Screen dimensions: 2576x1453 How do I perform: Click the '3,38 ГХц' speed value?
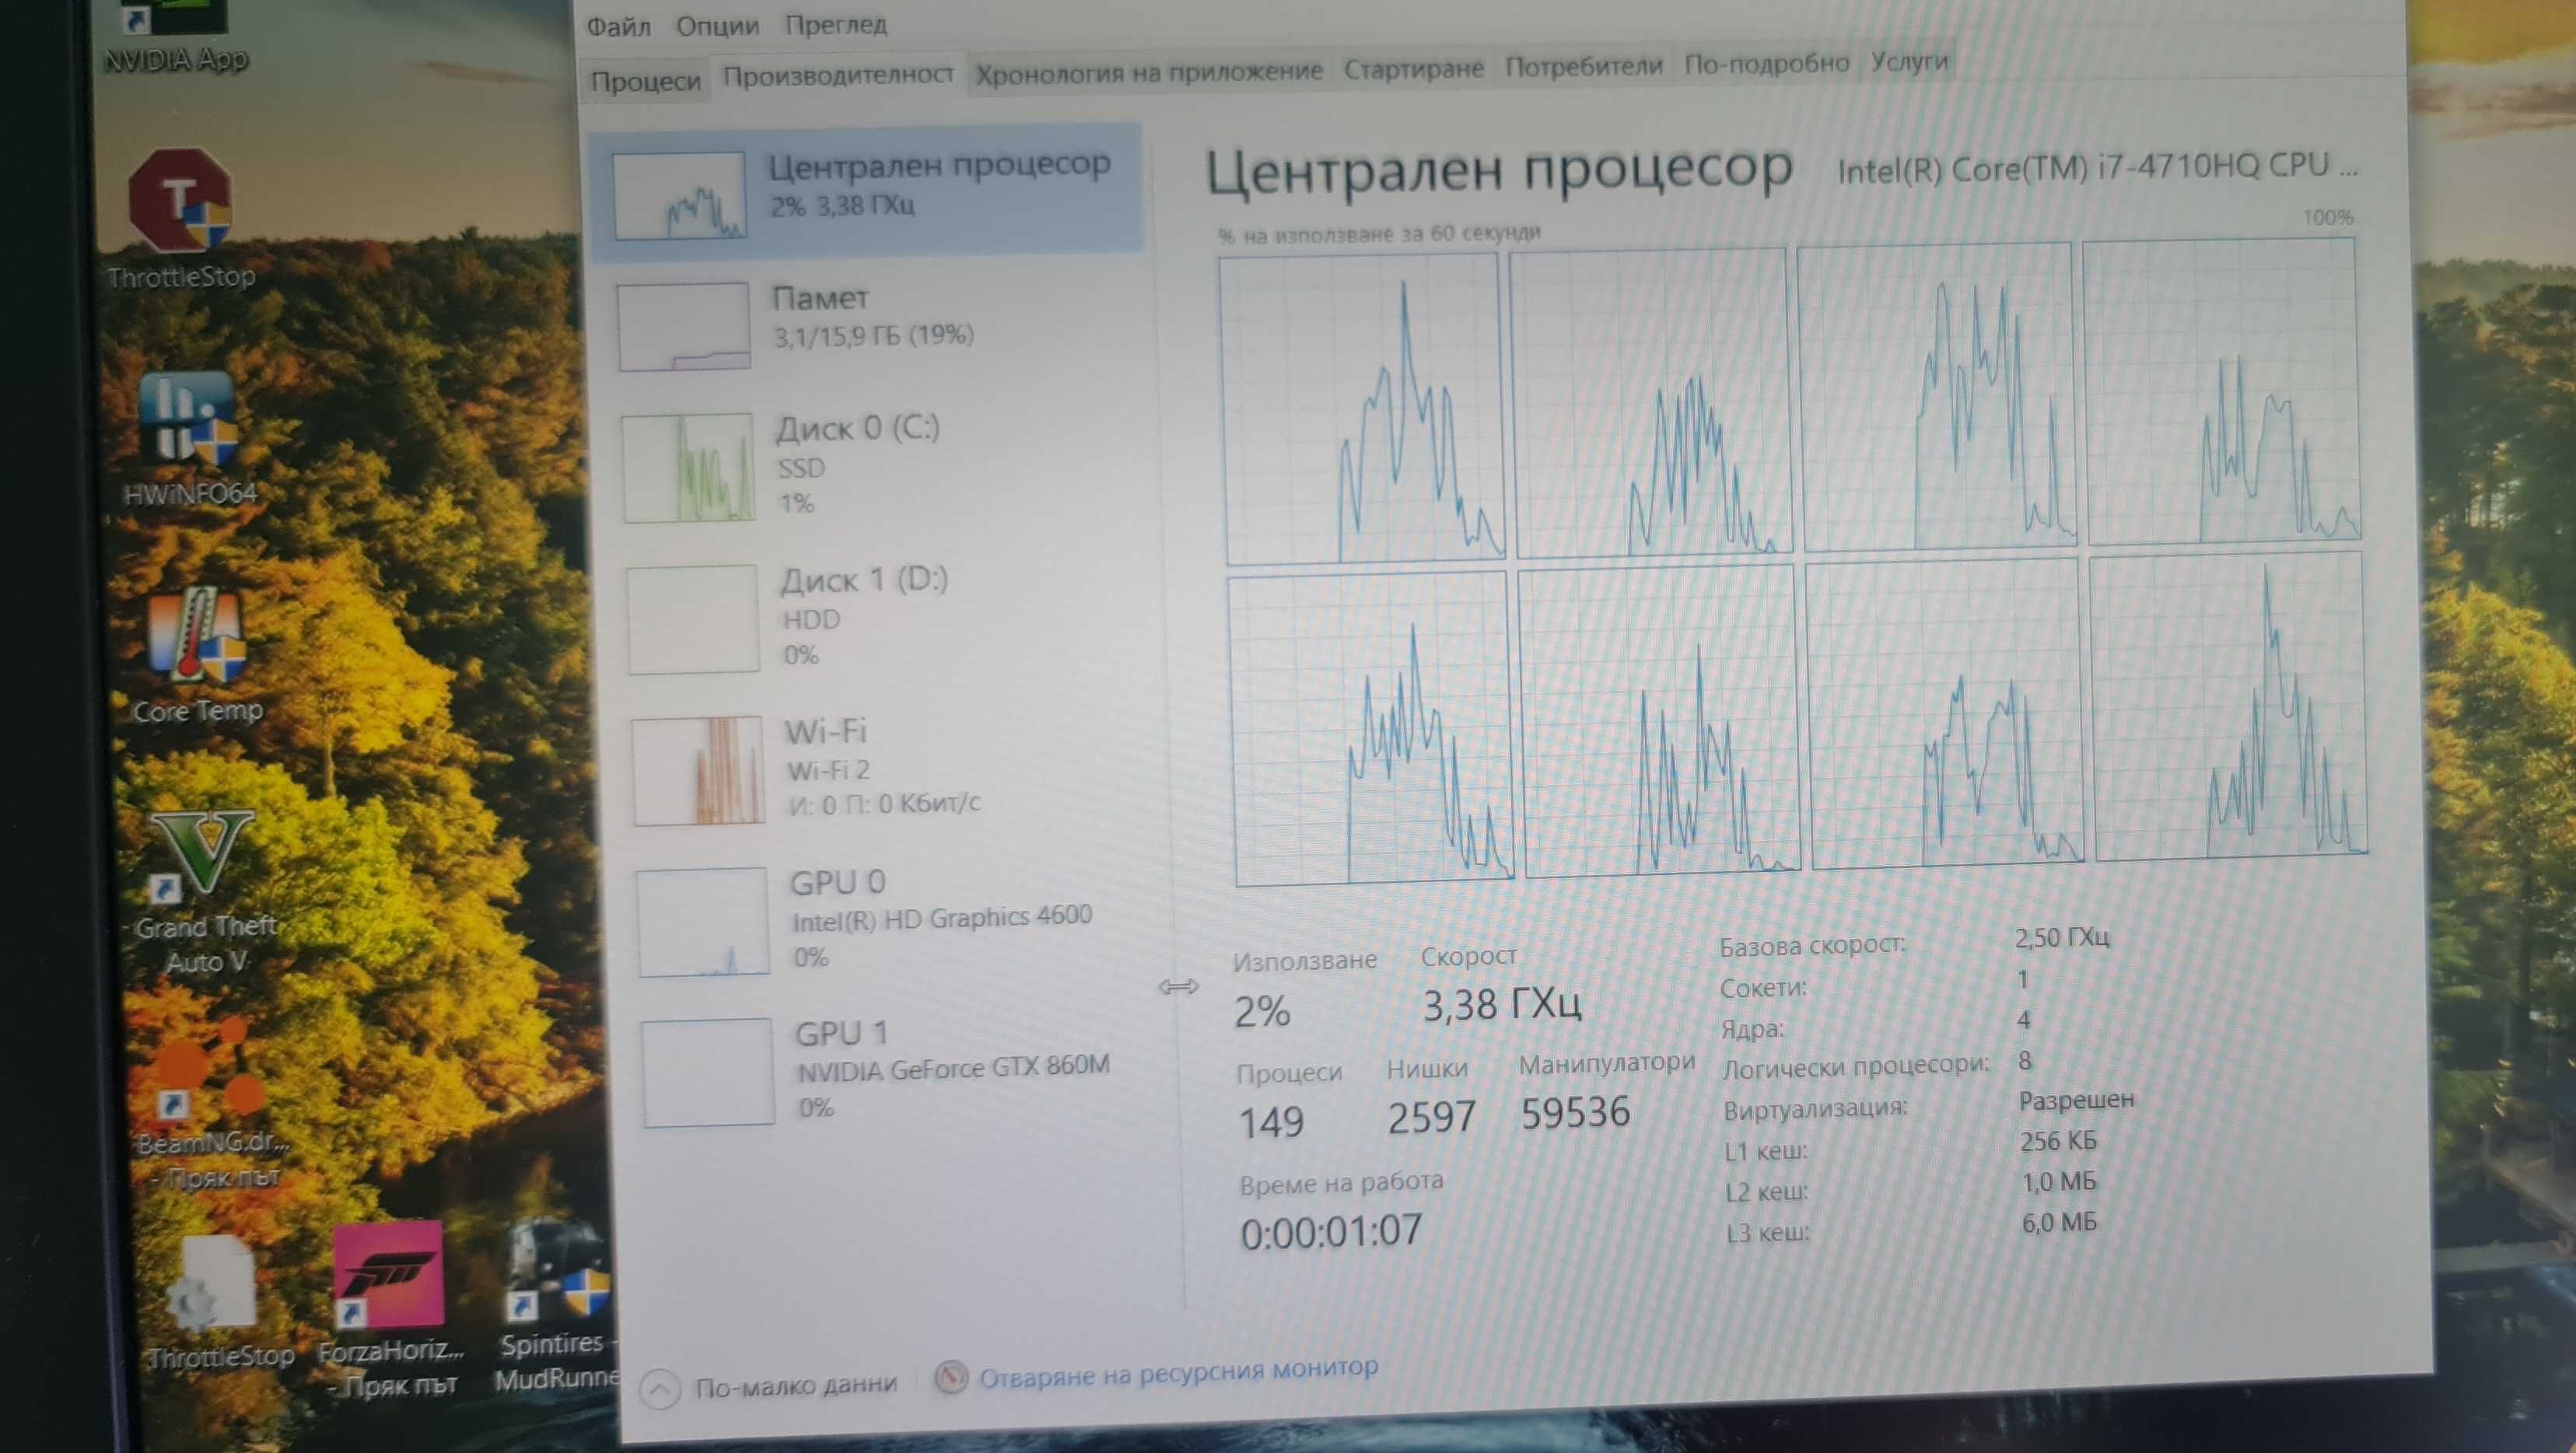(1501, 1004)
